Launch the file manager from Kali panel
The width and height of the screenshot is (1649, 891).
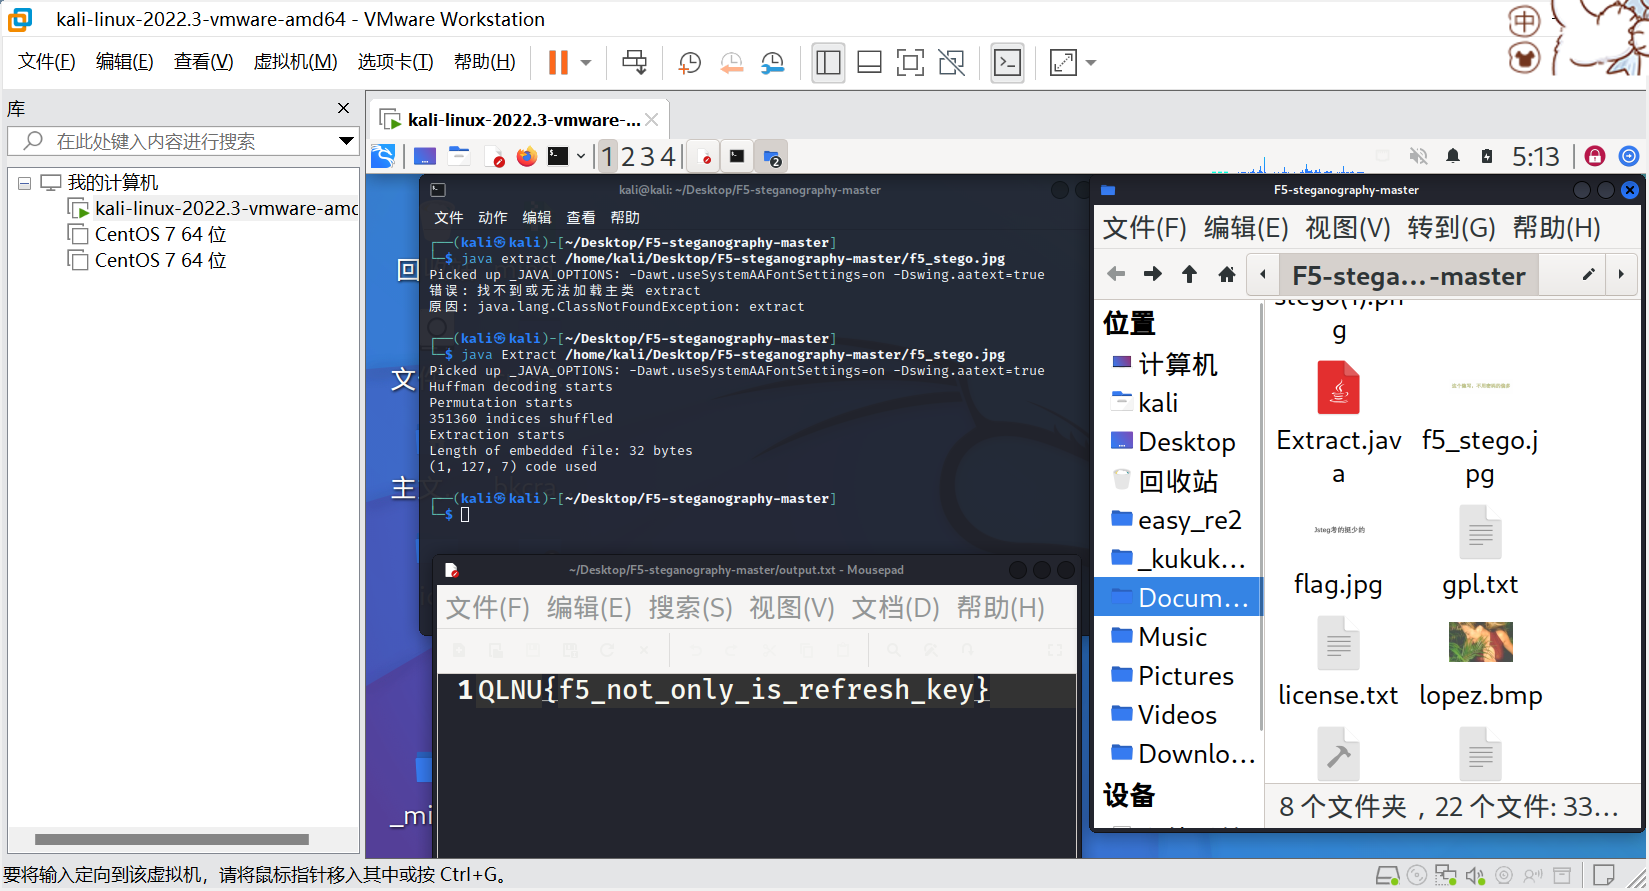(x=459, y=156)
